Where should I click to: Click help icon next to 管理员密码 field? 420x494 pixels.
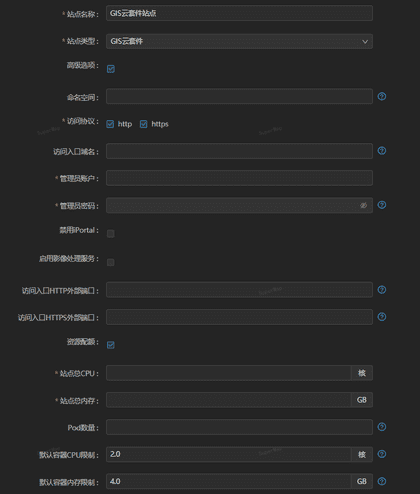(382, 205)
